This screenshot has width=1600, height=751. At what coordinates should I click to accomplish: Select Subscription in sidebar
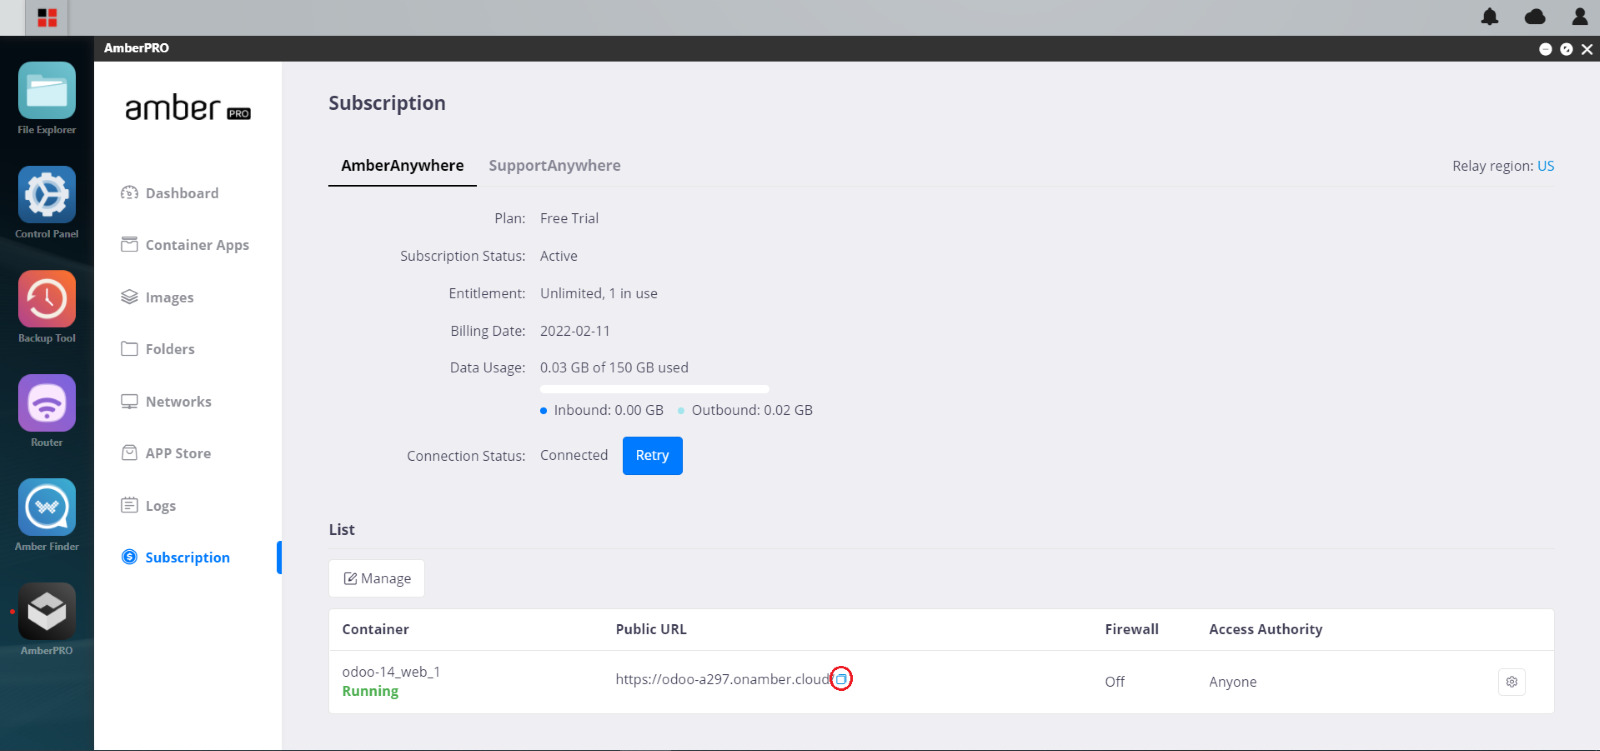(176, 557)
